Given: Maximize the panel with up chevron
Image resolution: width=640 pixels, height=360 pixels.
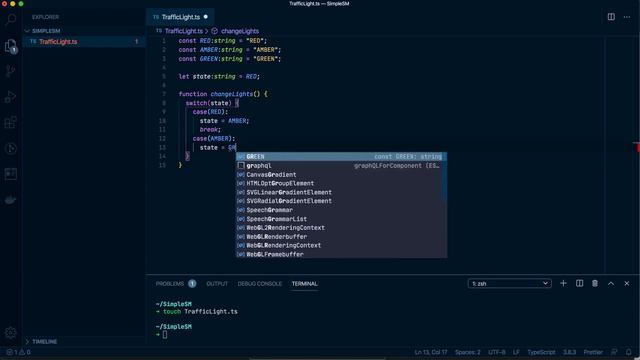Looking at the screenshot, I should tap(611, 283).
